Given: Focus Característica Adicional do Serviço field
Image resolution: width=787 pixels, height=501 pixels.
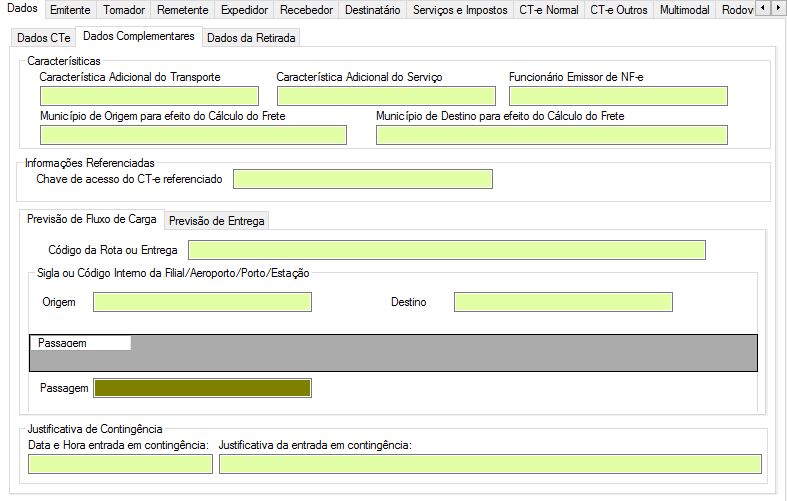Looking at the screenshot, I should point(386,96).
